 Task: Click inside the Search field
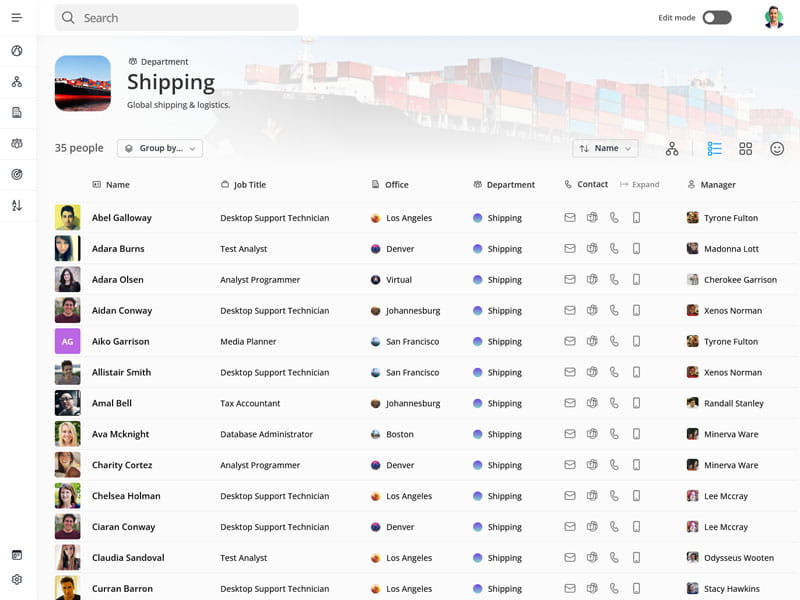click(176, 17)
